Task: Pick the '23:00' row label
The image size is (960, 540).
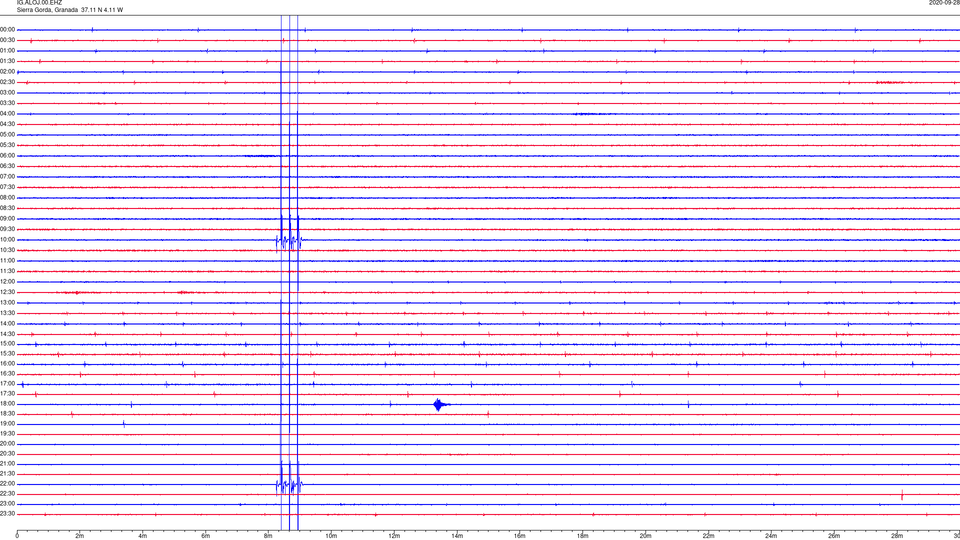Action: tap(7, 504)
